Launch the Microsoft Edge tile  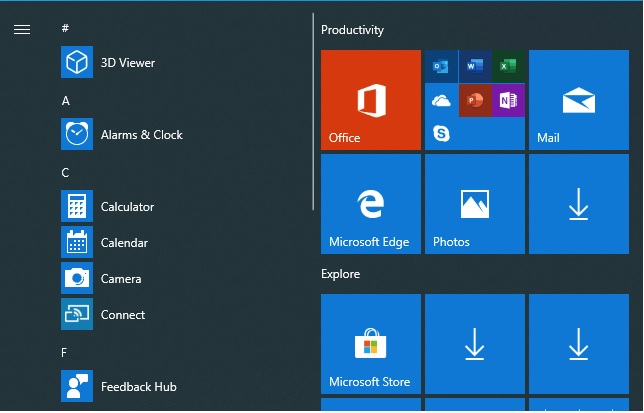(x=371, y=204)
